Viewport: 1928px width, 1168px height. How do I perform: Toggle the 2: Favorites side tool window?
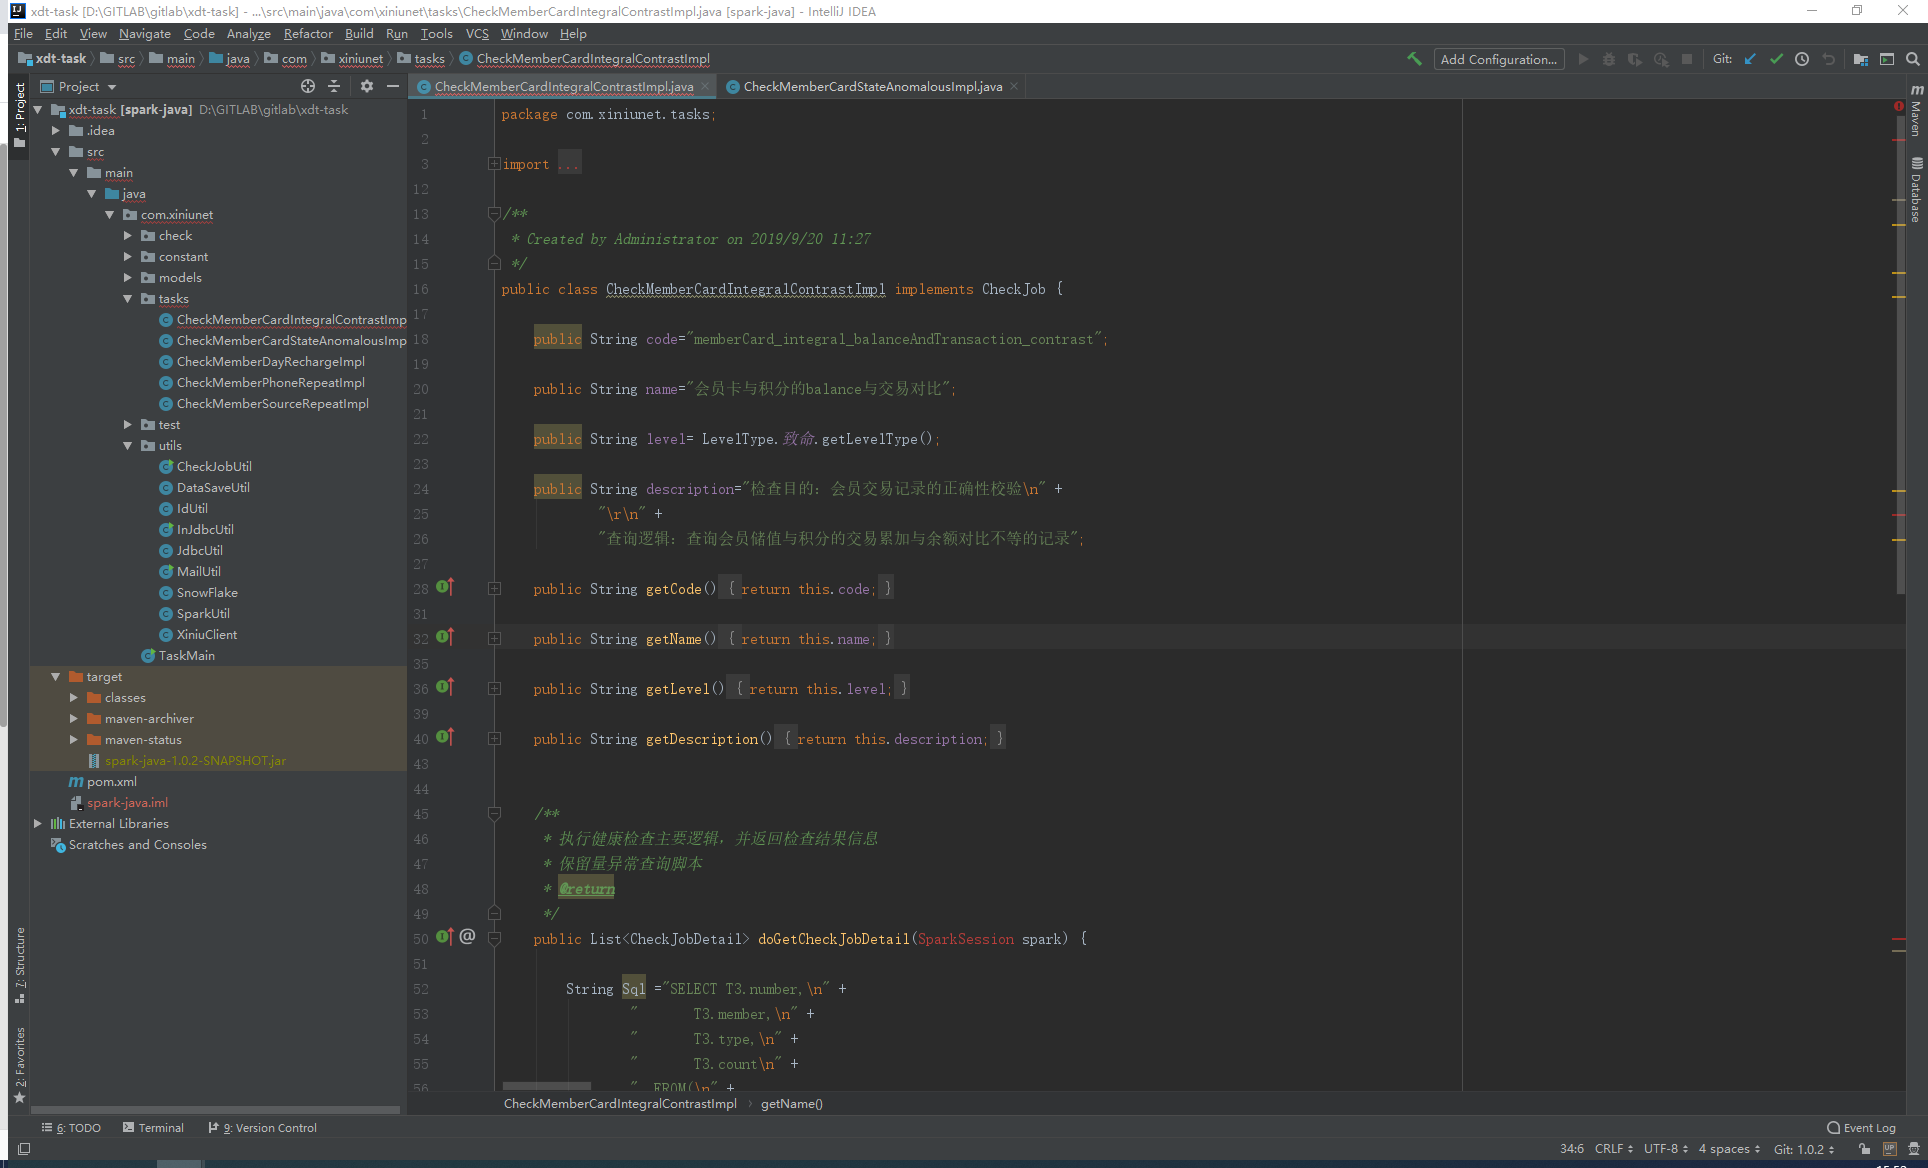coord(19,1065)
